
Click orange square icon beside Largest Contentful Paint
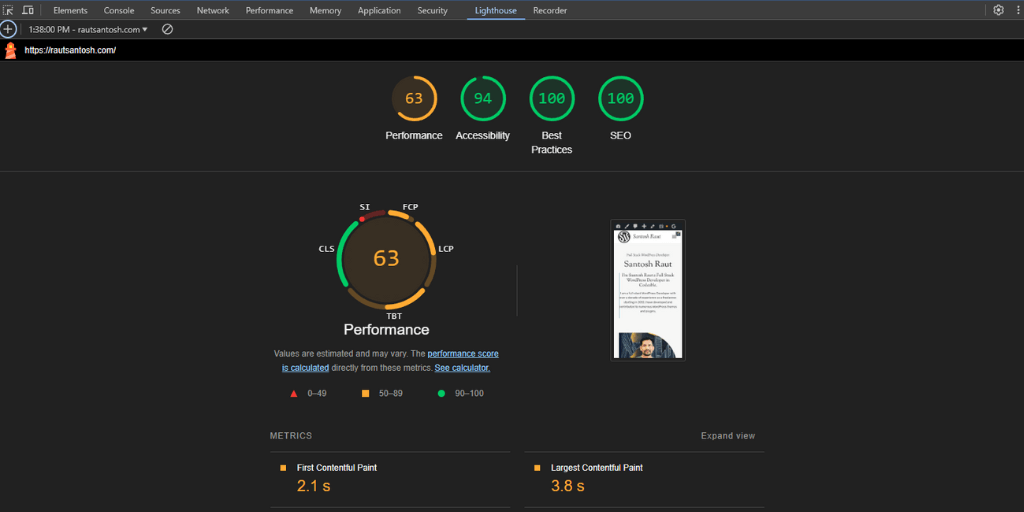tap(537, 468)
